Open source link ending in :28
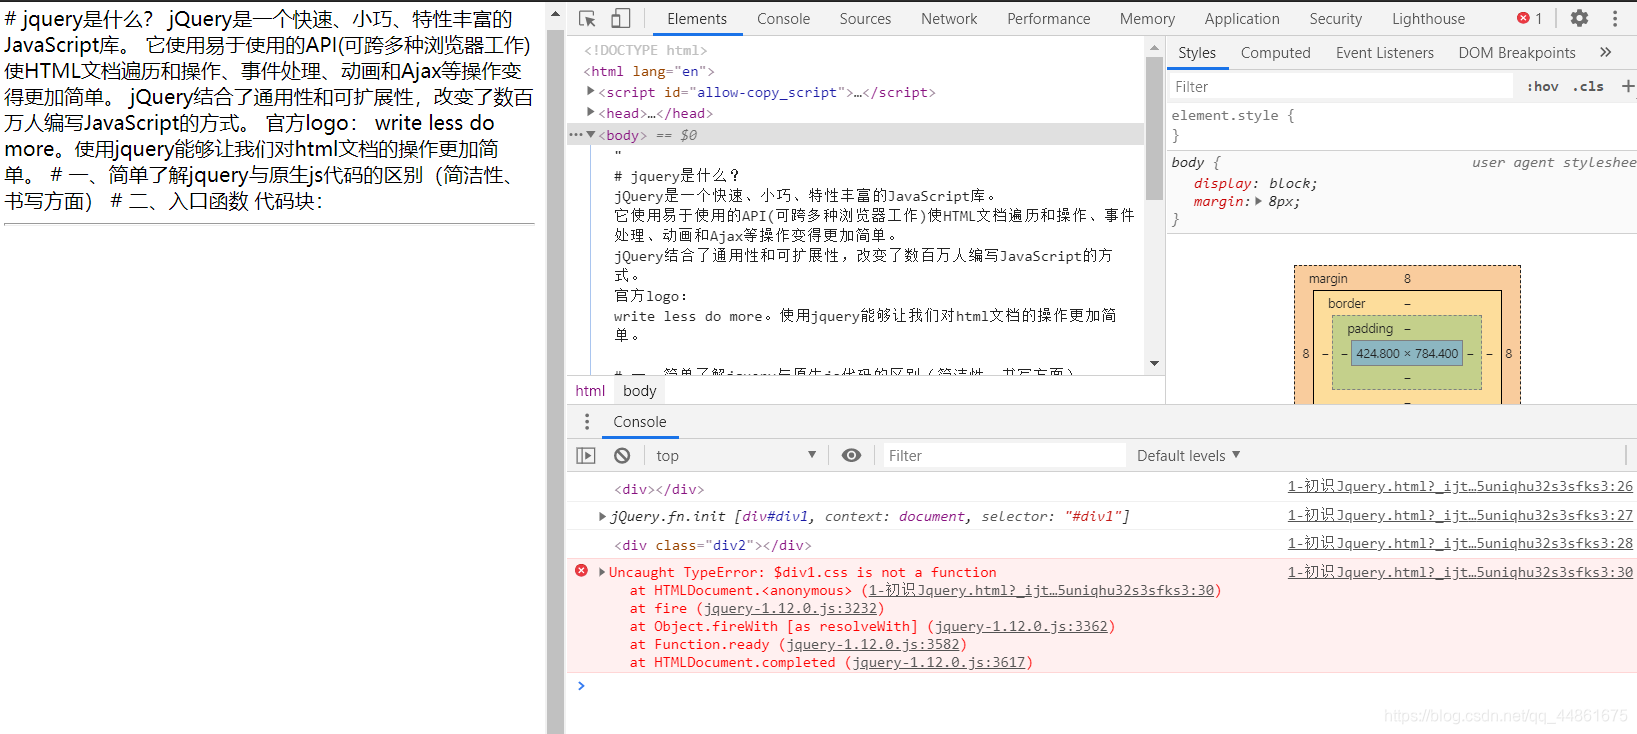The height and width of the screenshot is (734, 1637). coord(1460,543)
